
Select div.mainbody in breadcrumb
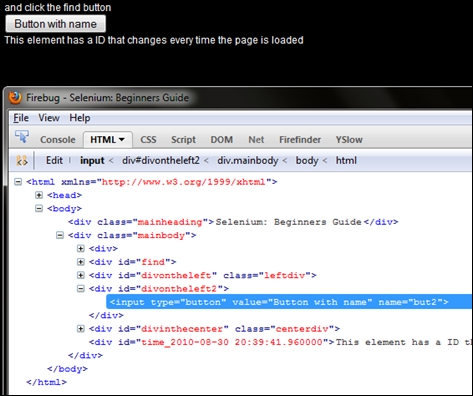click(x=248, y=161)
